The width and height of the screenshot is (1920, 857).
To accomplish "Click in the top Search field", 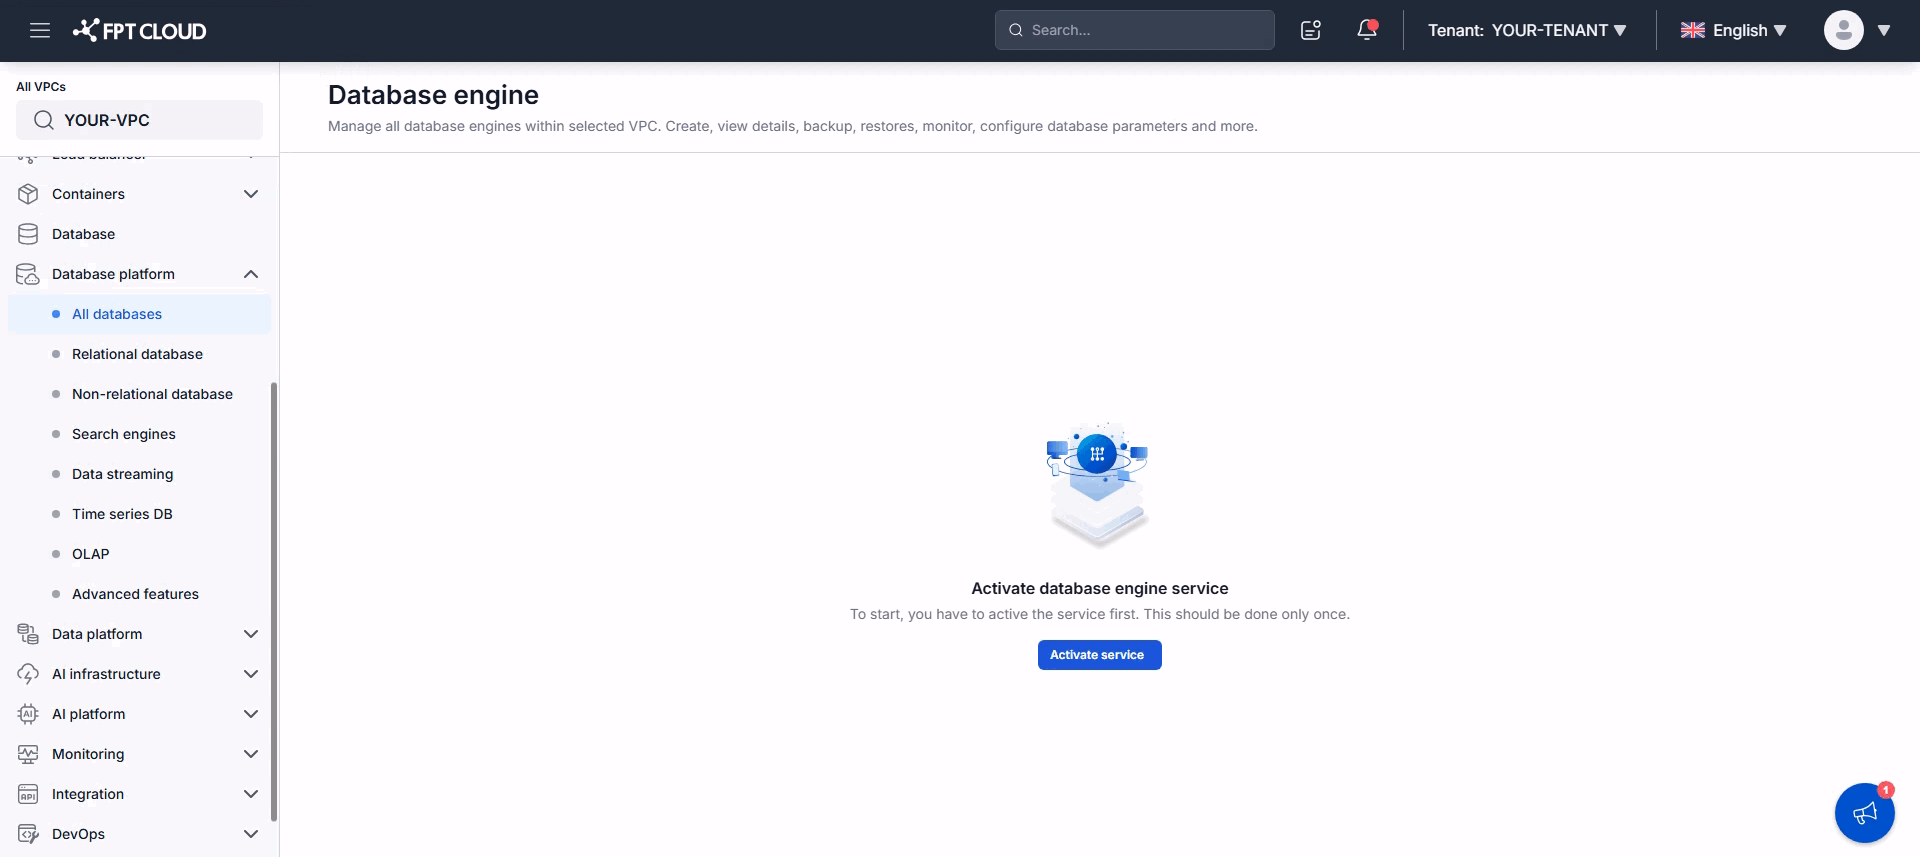I will pyautogui.click(x=1134, y=30).
